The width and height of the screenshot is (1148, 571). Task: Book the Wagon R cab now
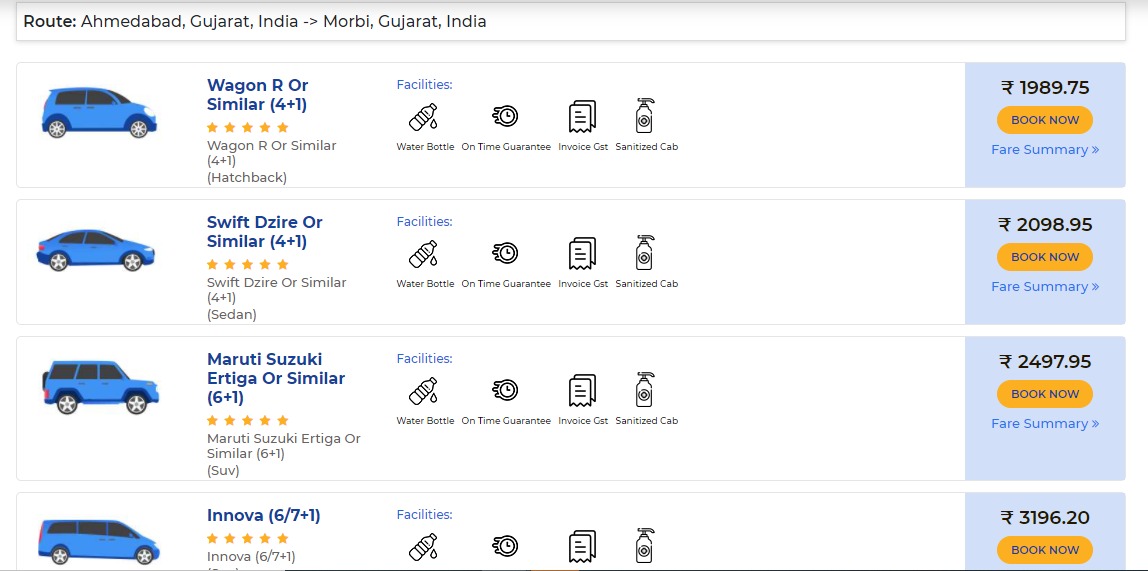[x=1045, y=120]
